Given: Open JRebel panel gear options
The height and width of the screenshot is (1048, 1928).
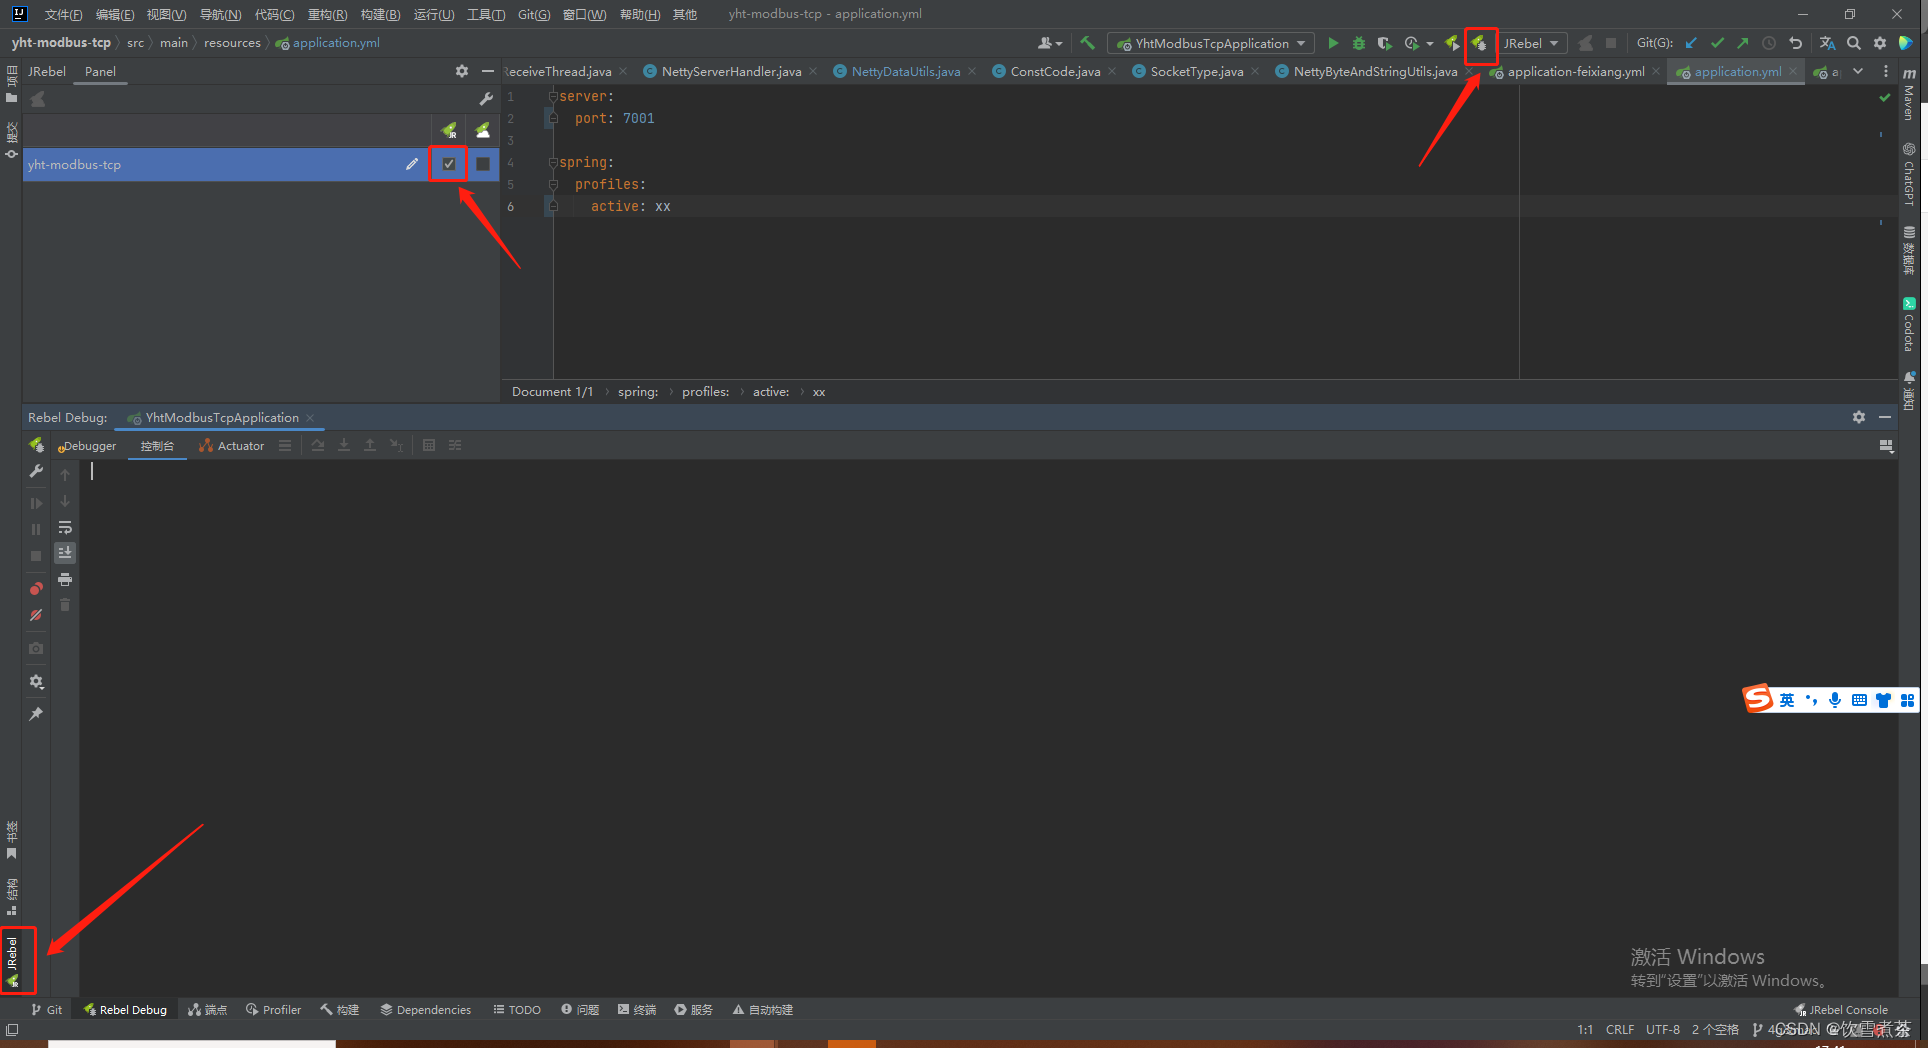Looking at the screenshot, I should coord(461,71).
